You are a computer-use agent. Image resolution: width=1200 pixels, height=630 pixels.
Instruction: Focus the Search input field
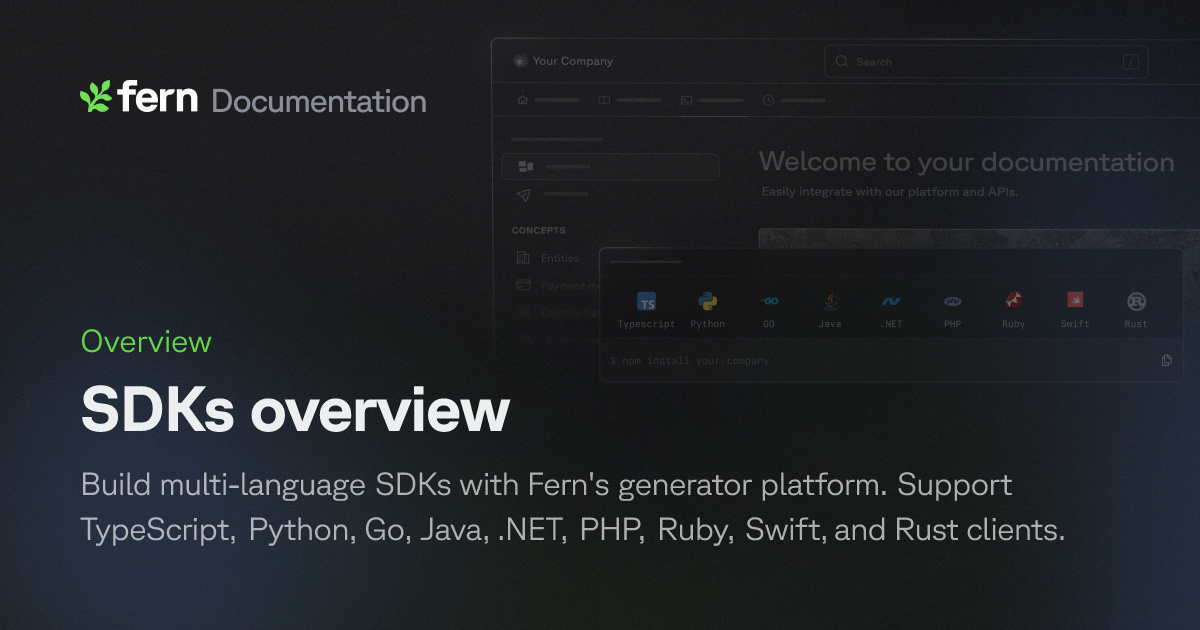(x=986, y=62)
